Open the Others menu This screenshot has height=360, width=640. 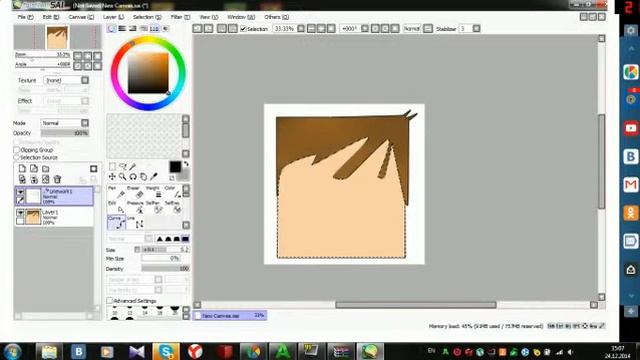(x=276, y=17)
